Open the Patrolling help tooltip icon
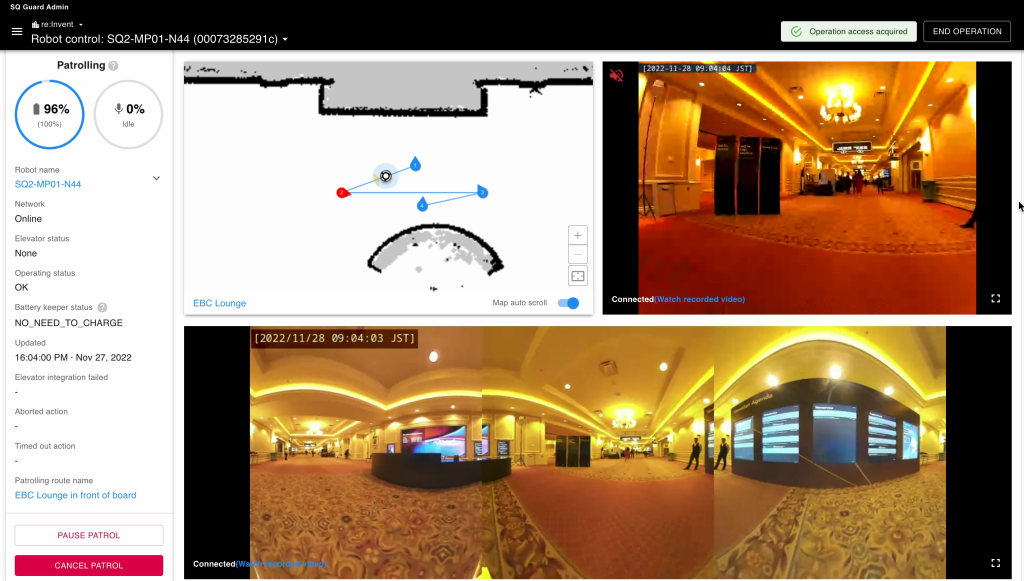This screenshot has width=1024, height=581. 114,64
